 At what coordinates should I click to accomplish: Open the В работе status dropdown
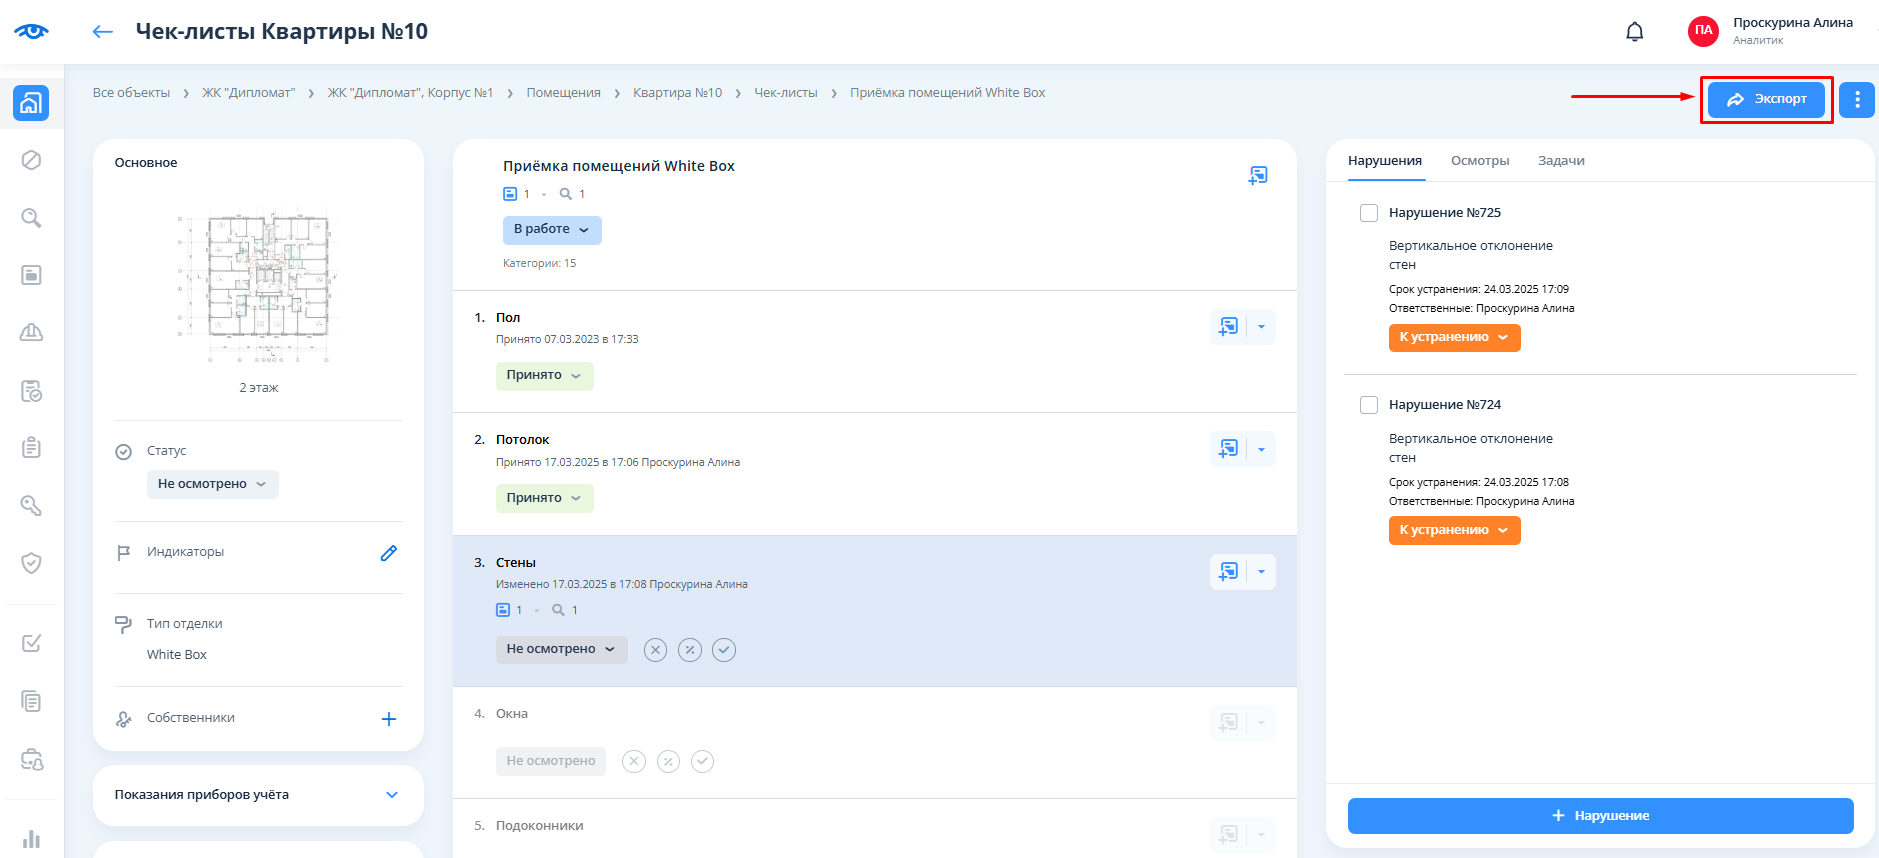click(x=551, y=230)
